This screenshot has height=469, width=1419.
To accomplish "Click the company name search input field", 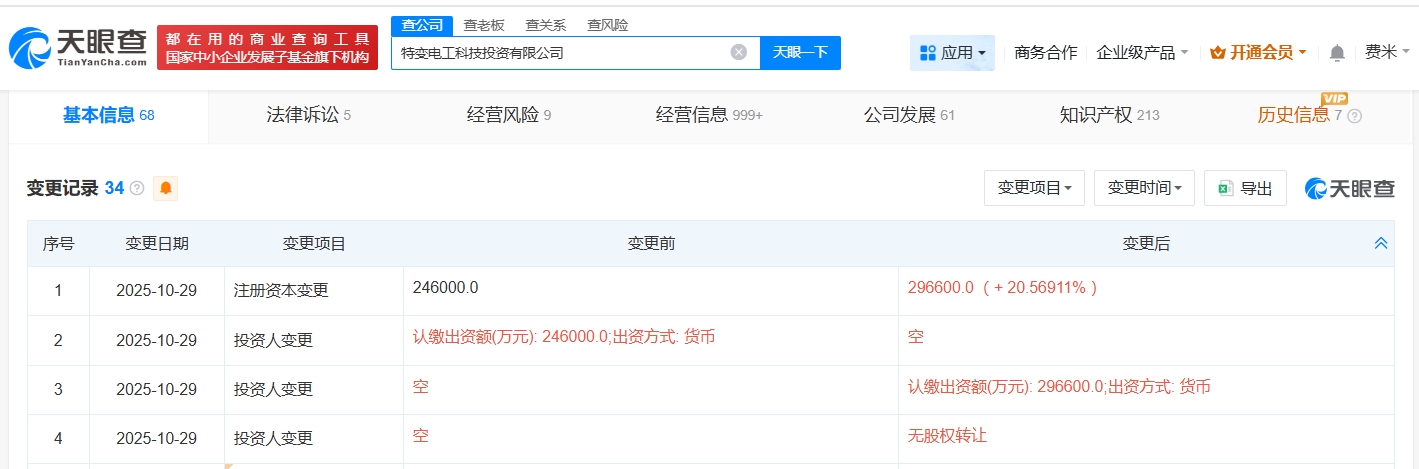I will 560,53.
